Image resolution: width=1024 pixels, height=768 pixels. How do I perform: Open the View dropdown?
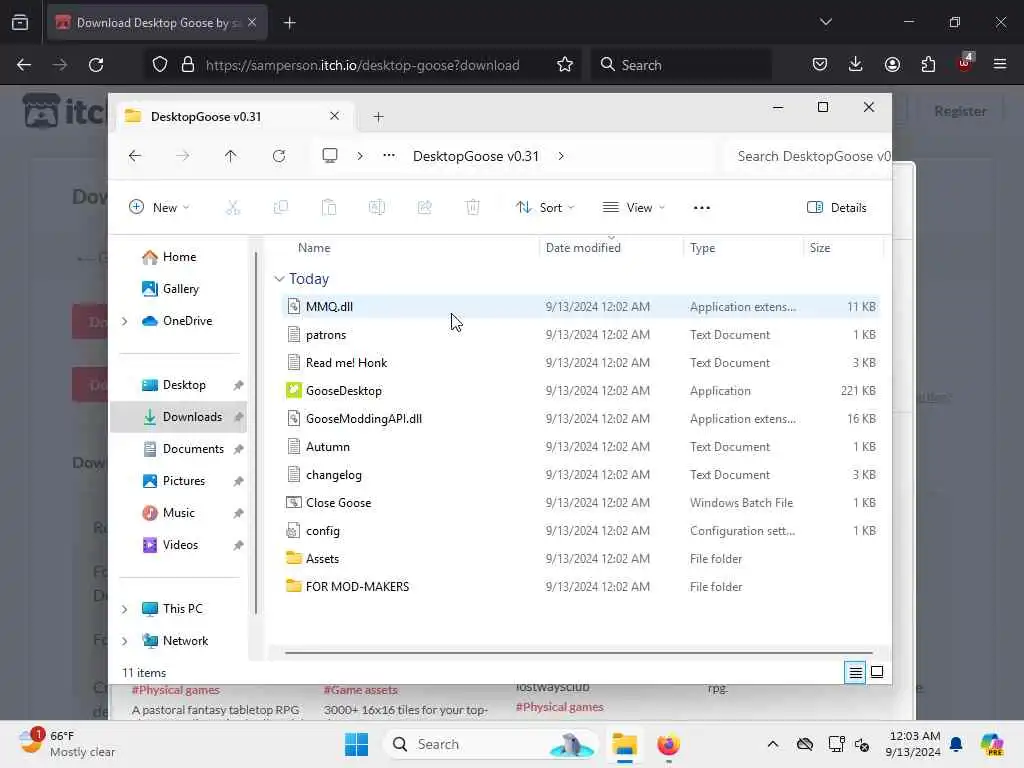(x=633, y=208)
